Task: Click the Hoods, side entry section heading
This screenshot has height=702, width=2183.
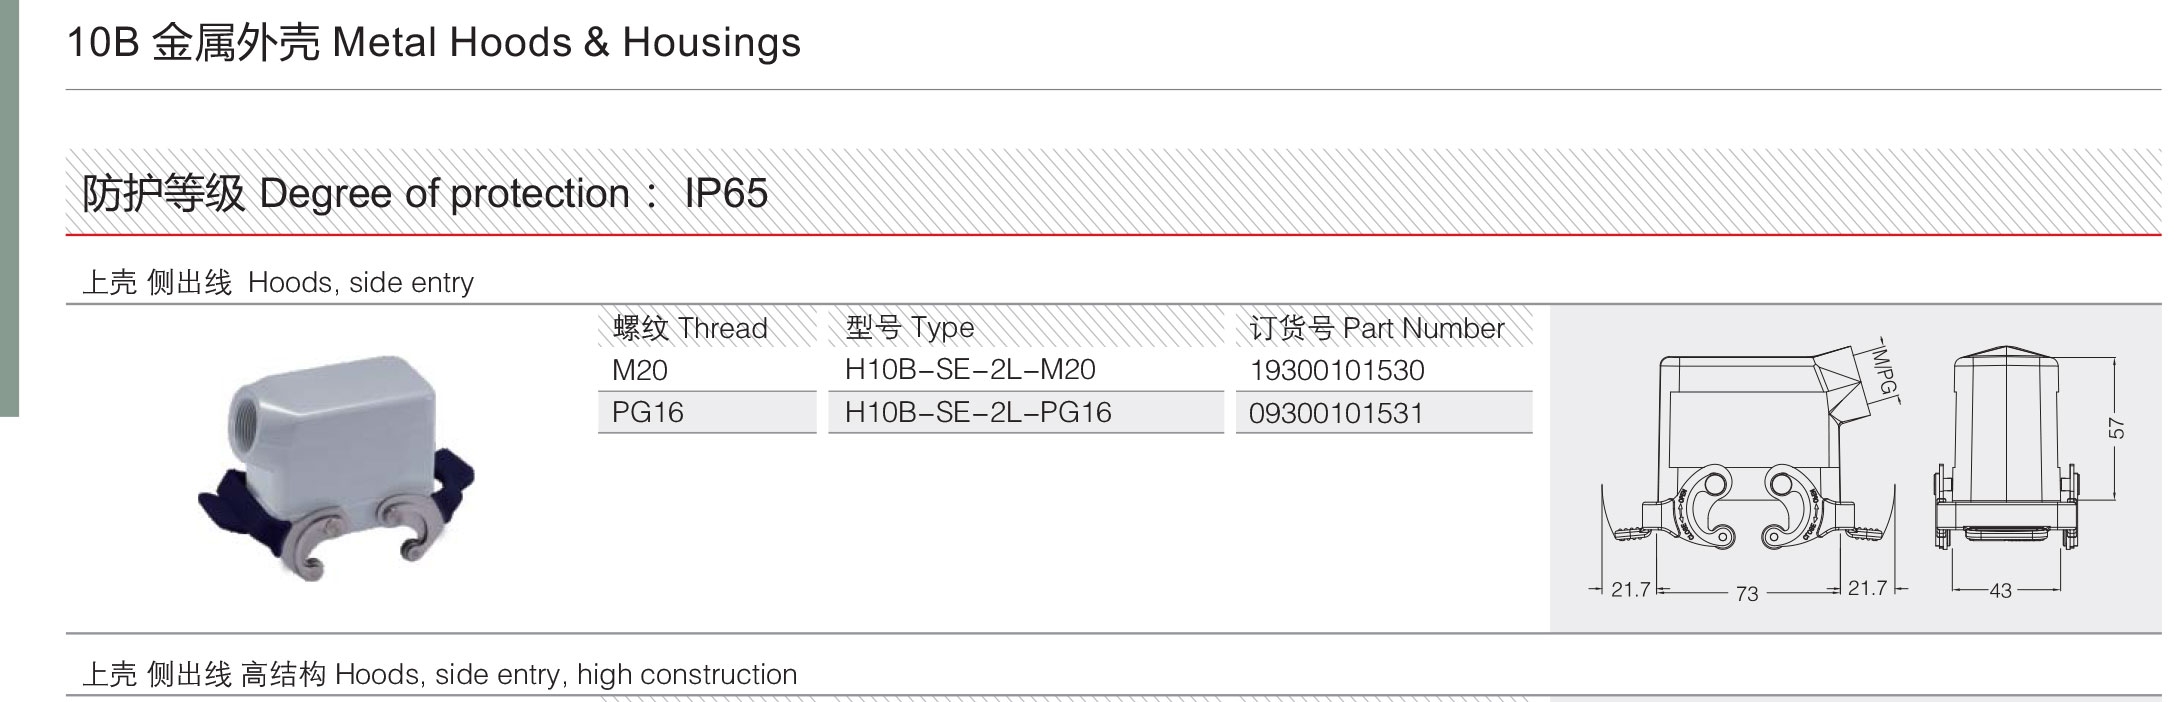Action: coord(278,283)
